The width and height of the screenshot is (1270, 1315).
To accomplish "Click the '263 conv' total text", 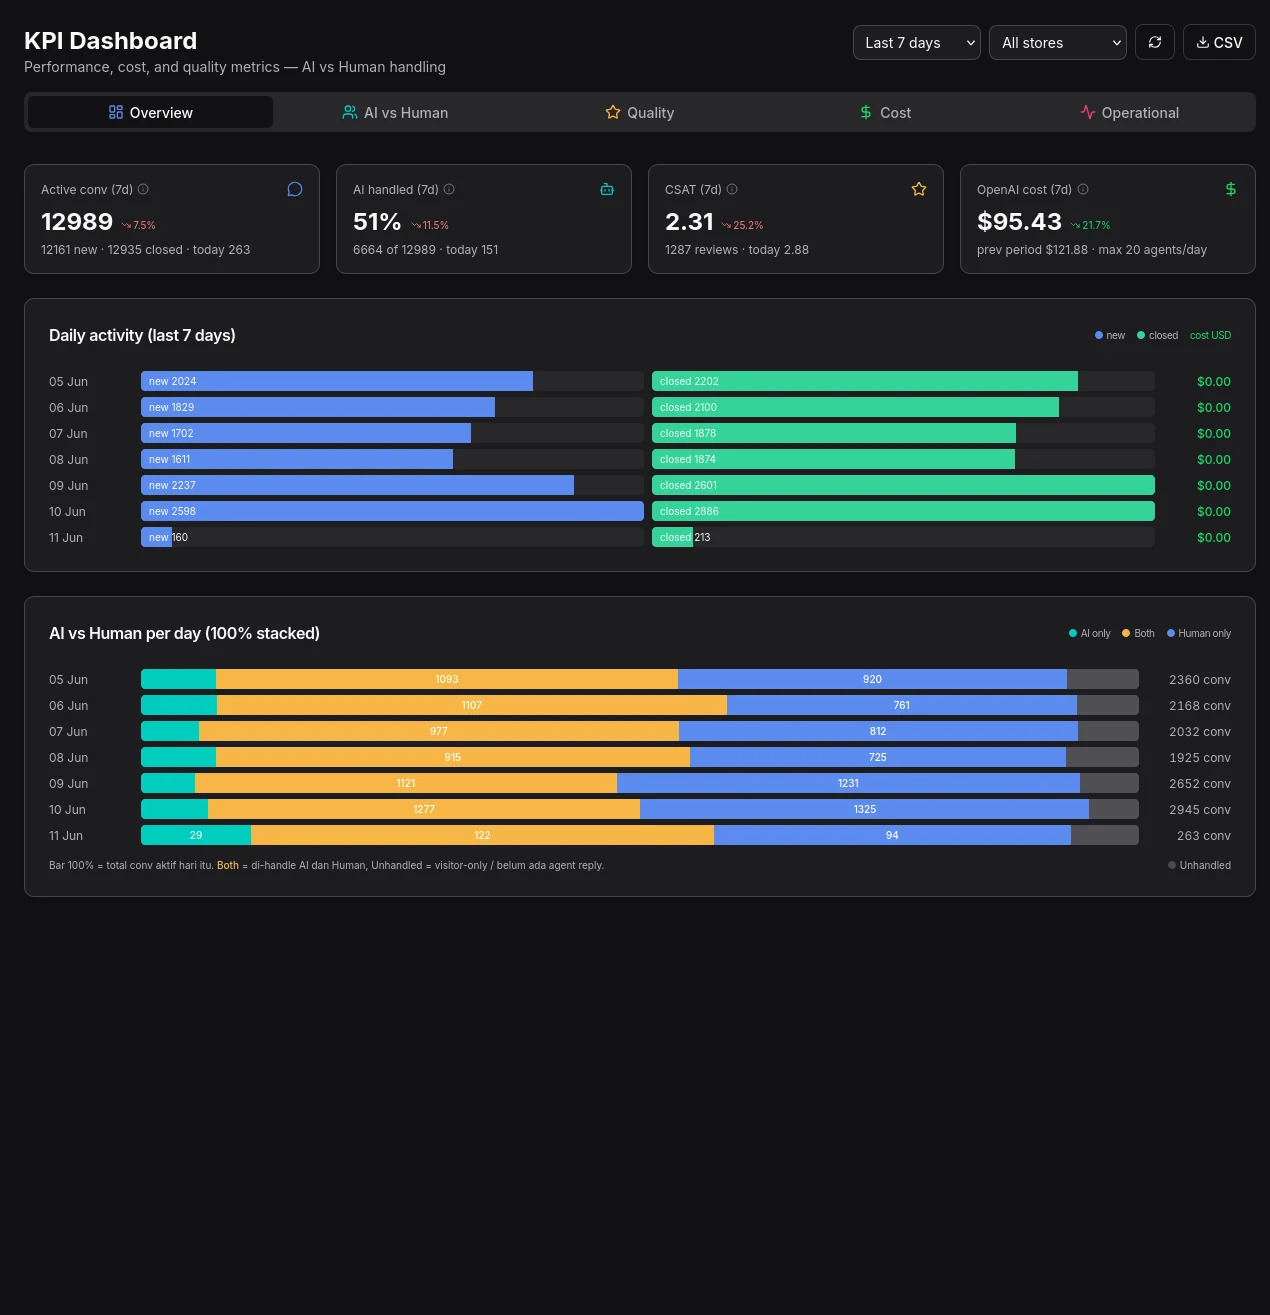I will pyautogui.click(x=1204, y=836).
